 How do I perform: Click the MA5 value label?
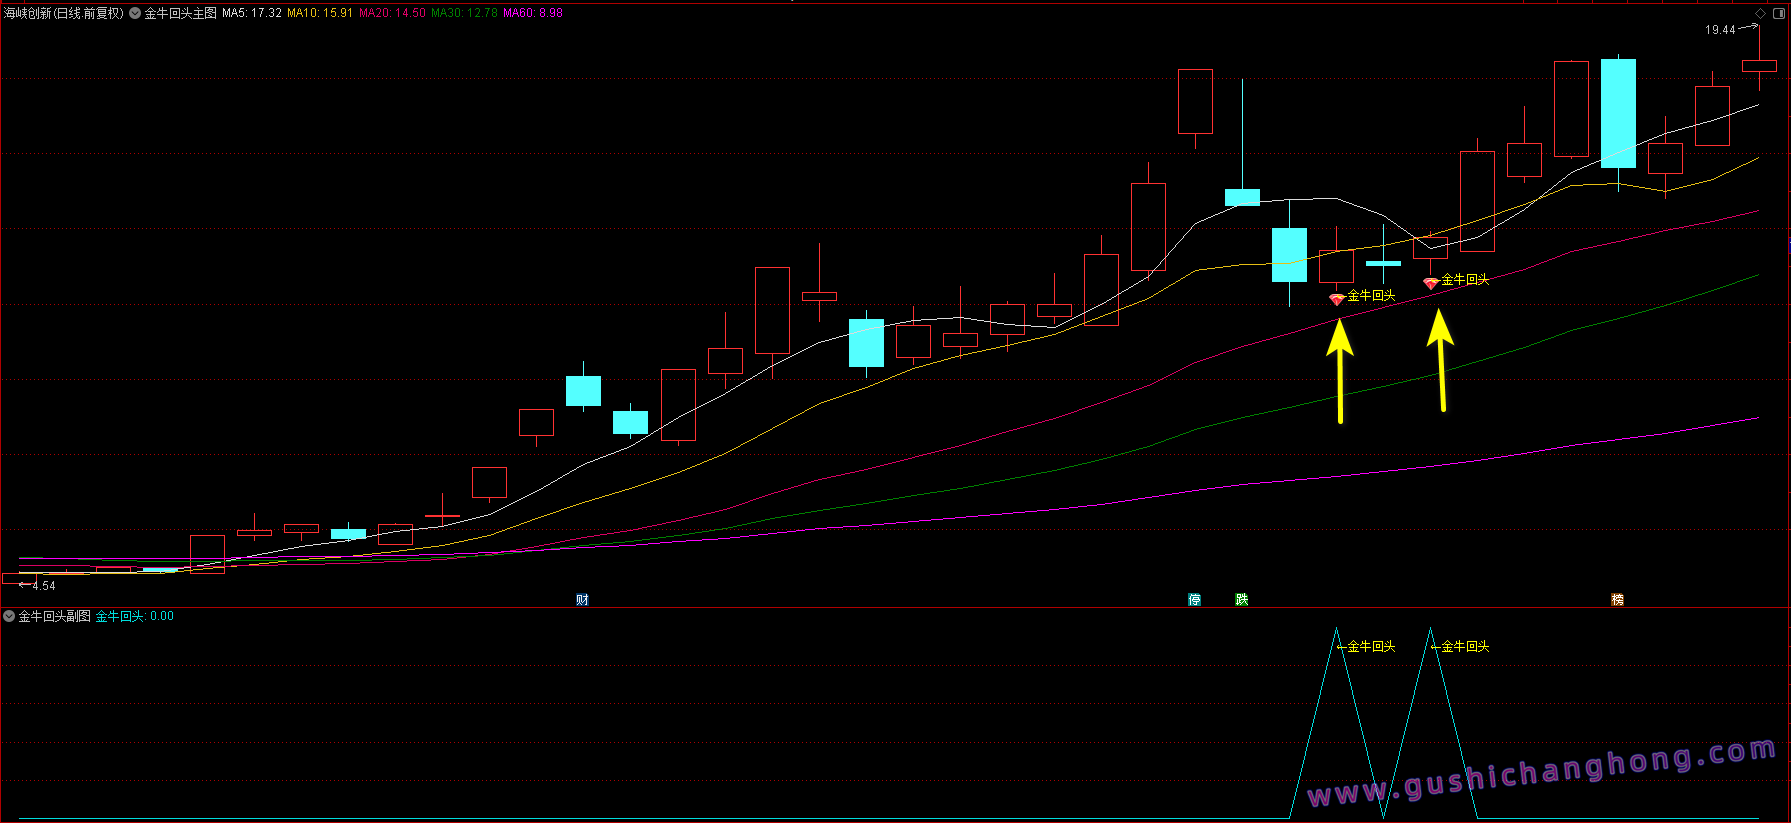[x=252, y=13]
